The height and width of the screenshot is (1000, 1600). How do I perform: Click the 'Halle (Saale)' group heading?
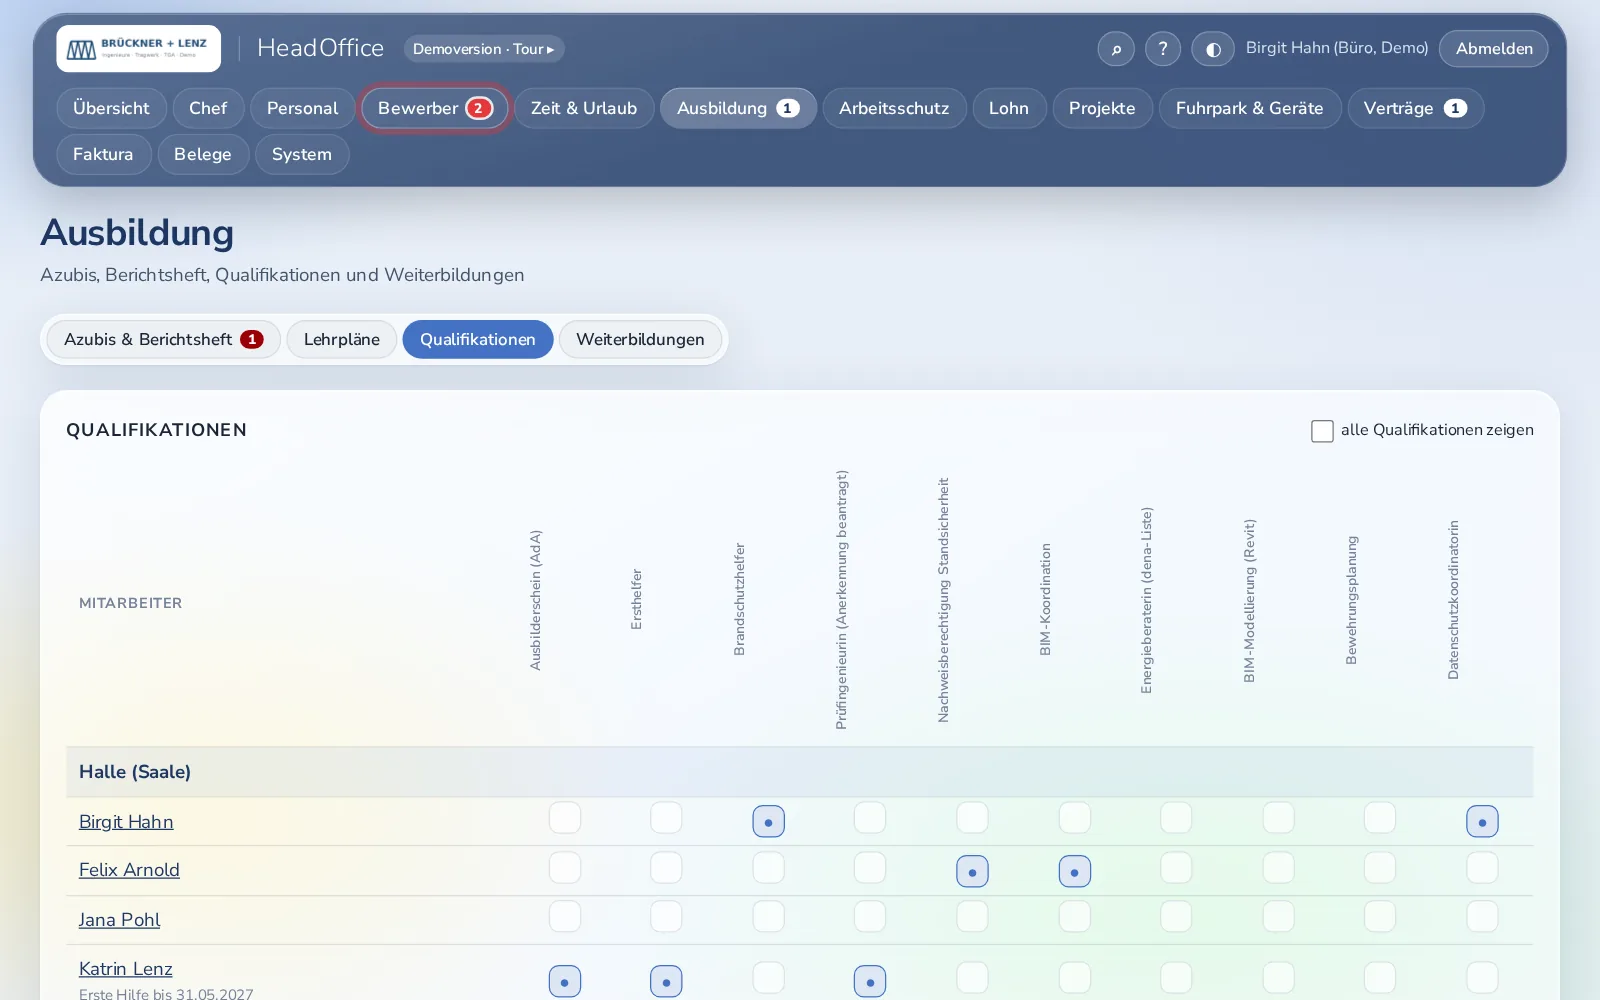click(x=135, y=772)
